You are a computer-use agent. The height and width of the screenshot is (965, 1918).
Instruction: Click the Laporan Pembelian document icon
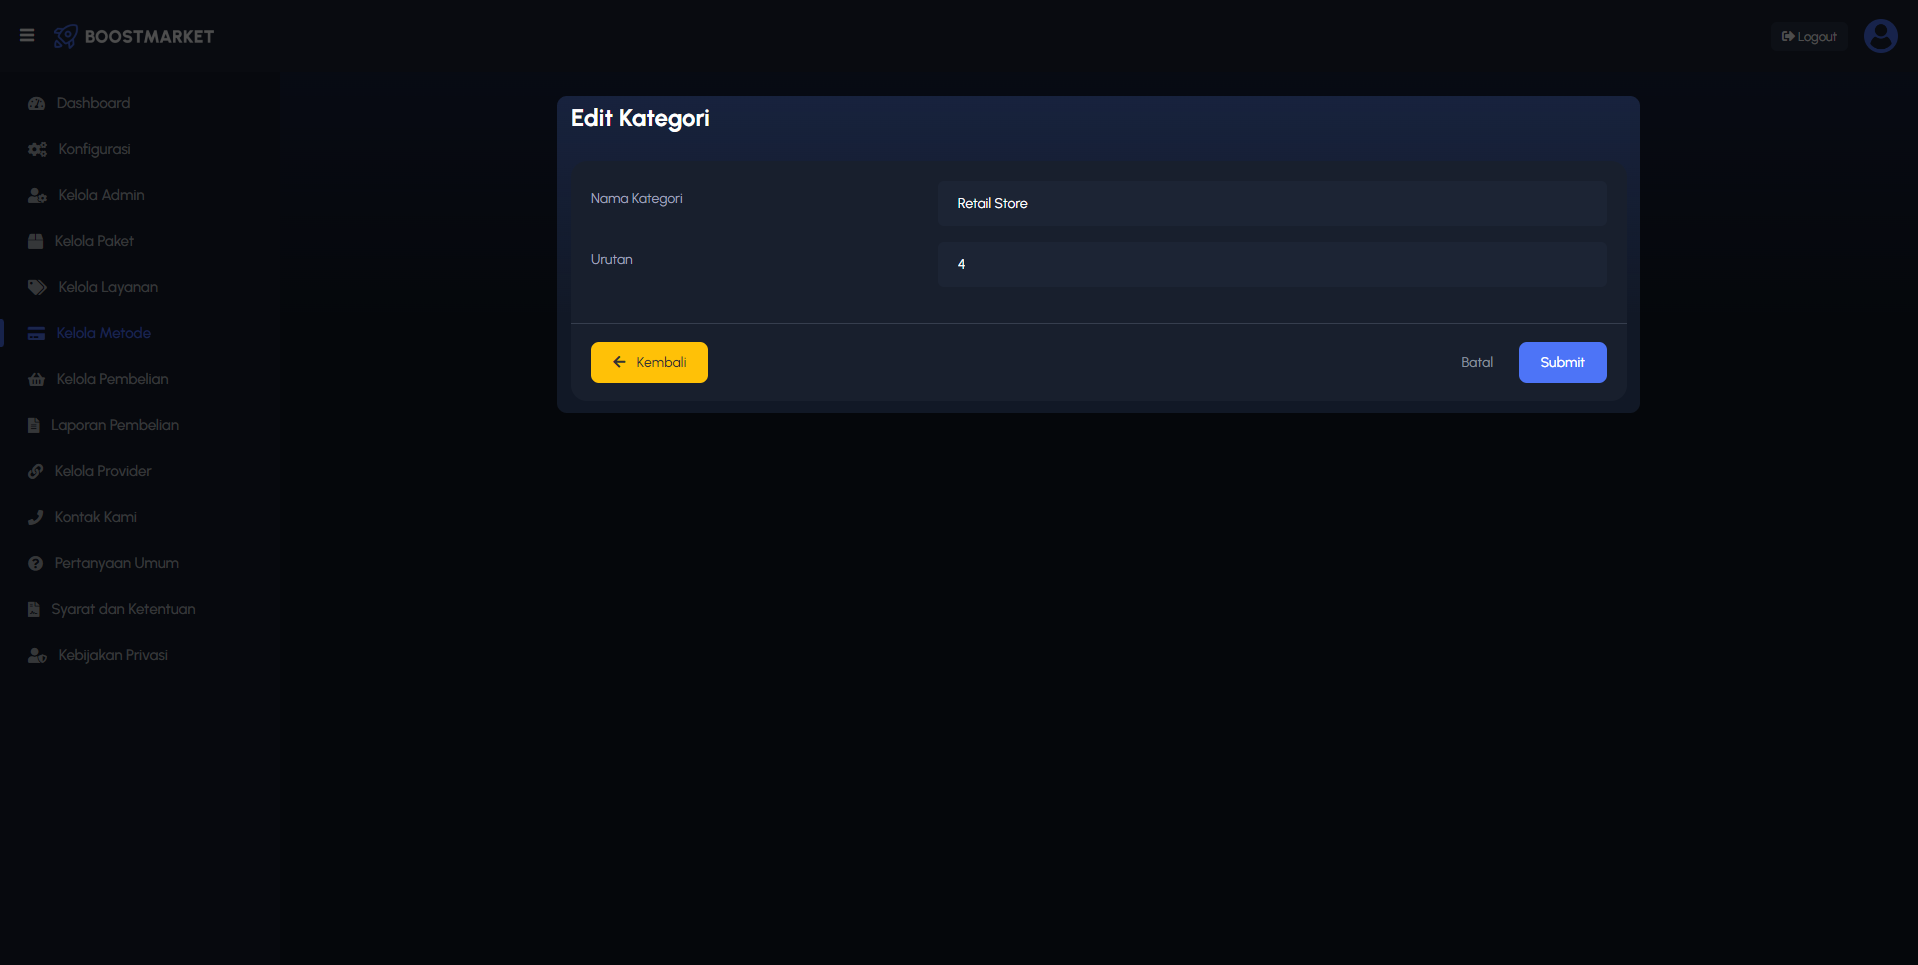(34, 425)
